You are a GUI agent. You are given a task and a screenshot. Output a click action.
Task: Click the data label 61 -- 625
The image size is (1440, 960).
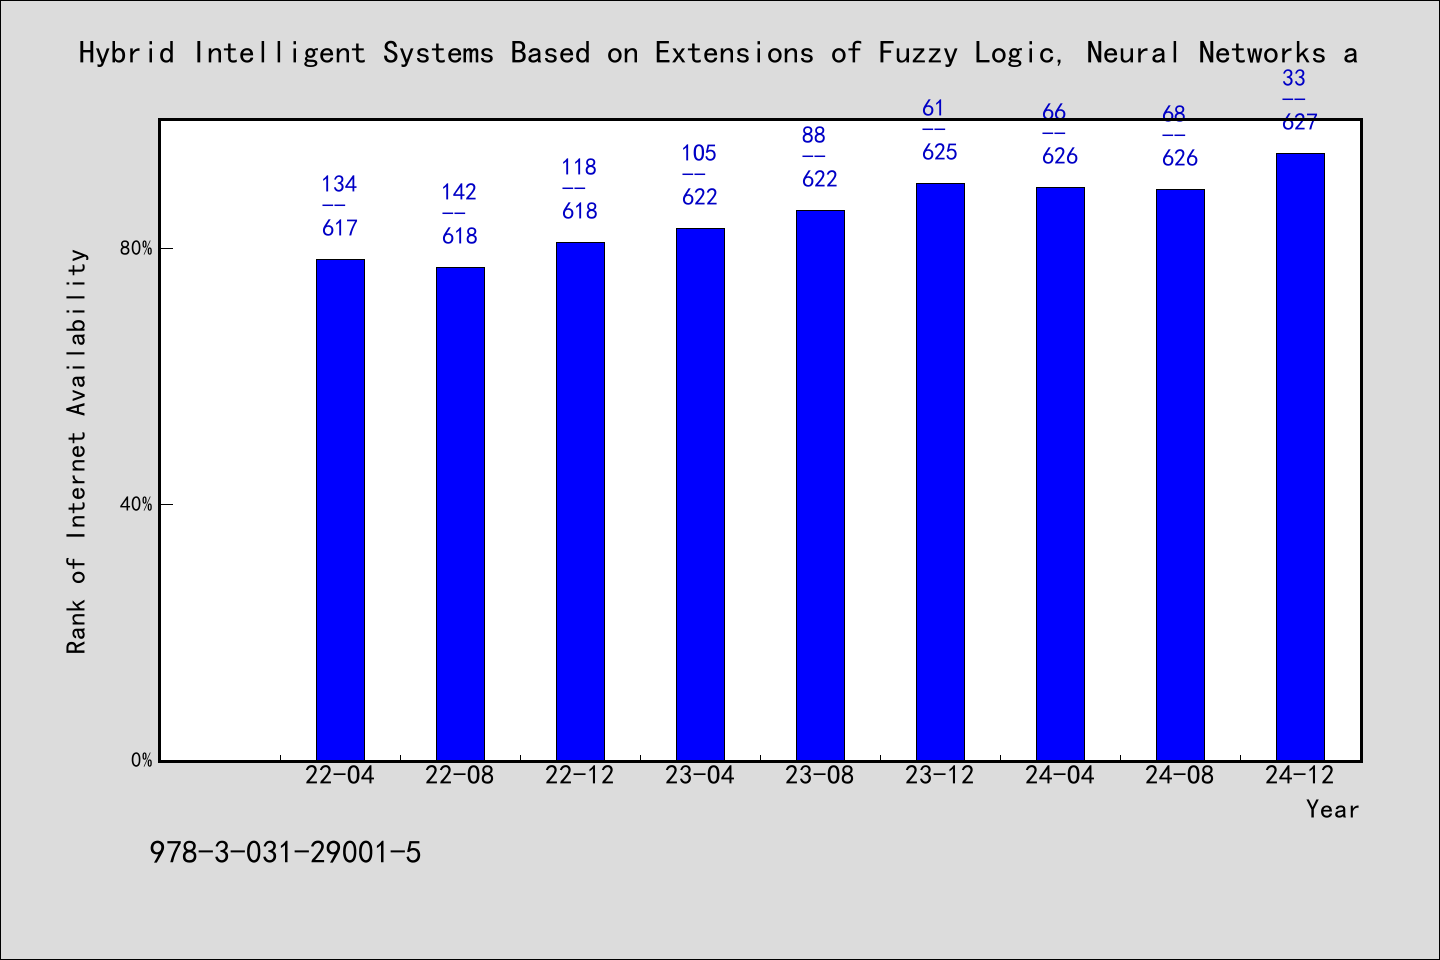[x=940, y=130]
